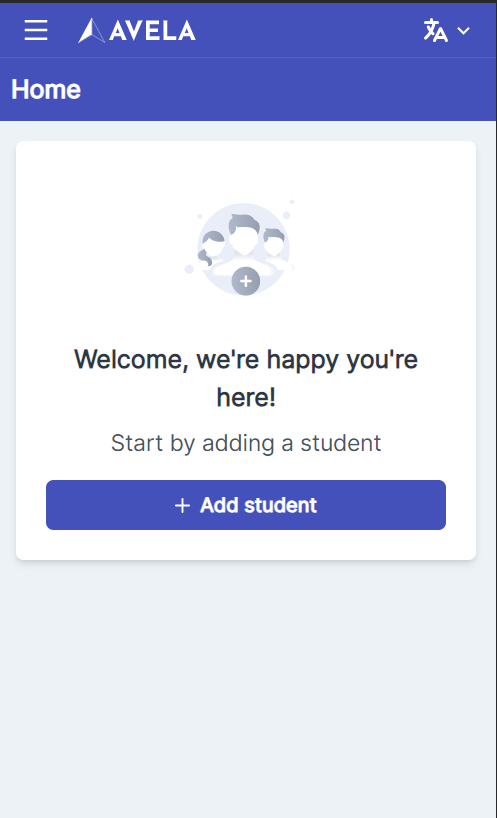Screen dimensions: 497x818
Task: Click the ponytail person figure on left
Action: click(x=211, y=249)
